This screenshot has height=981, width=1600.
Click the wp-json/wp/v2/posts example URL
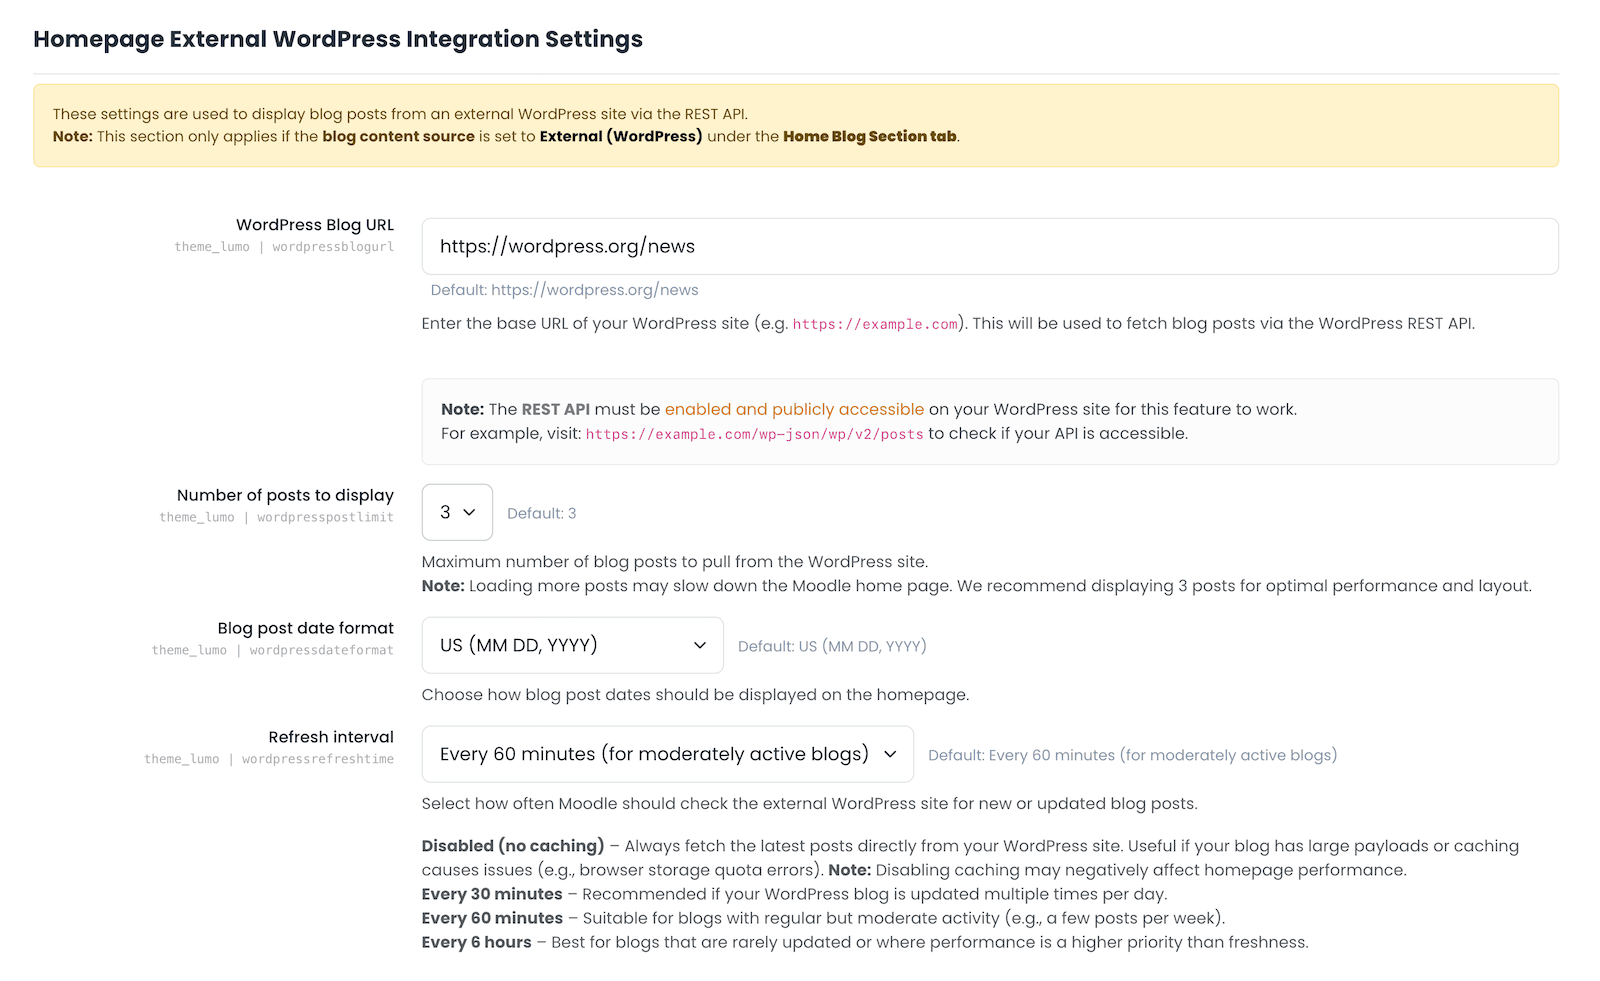[x=755, y=434]
